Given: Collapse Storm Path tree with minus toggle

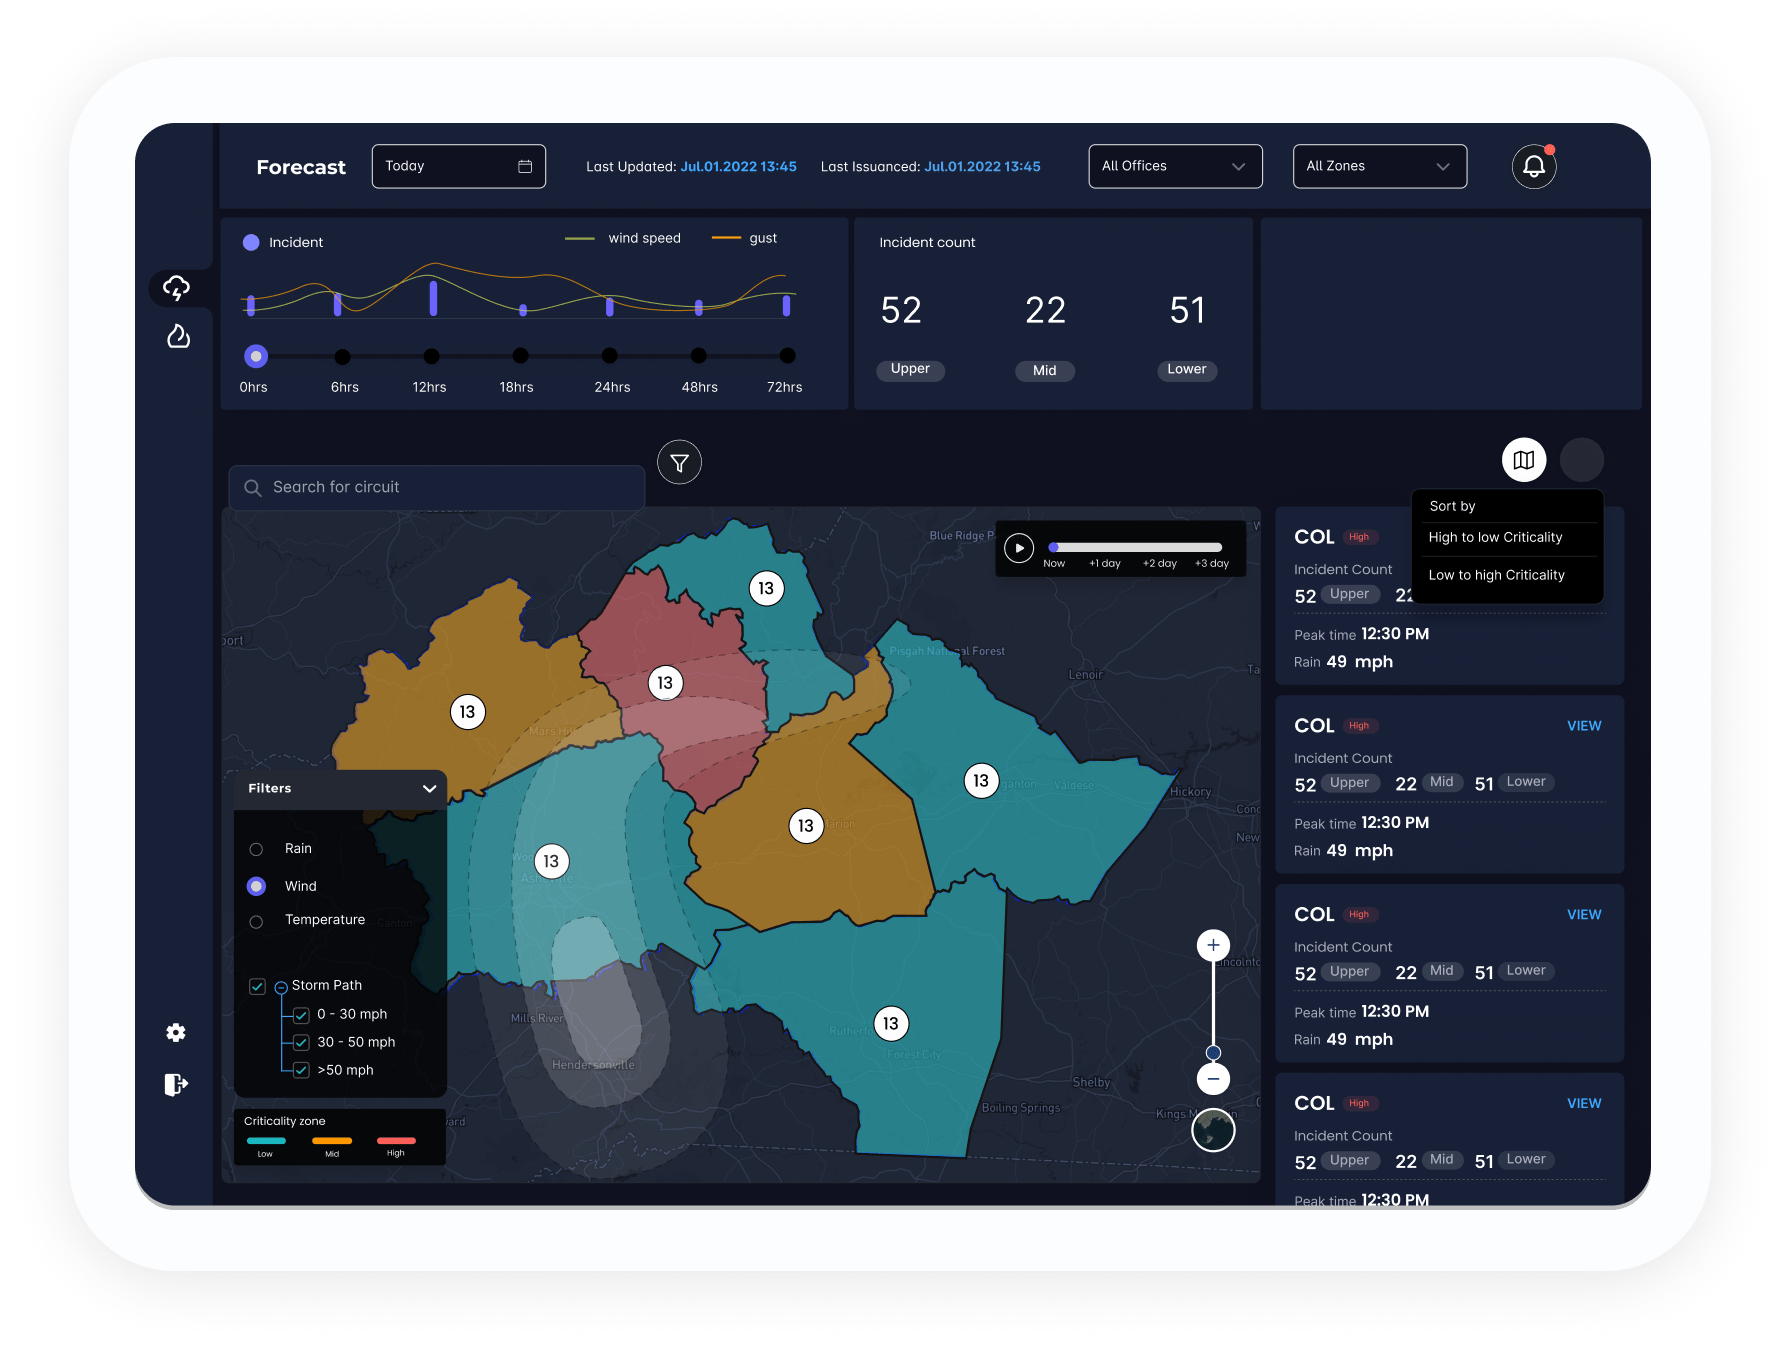Looking at the screenshot, I should [x=281, y=987].
